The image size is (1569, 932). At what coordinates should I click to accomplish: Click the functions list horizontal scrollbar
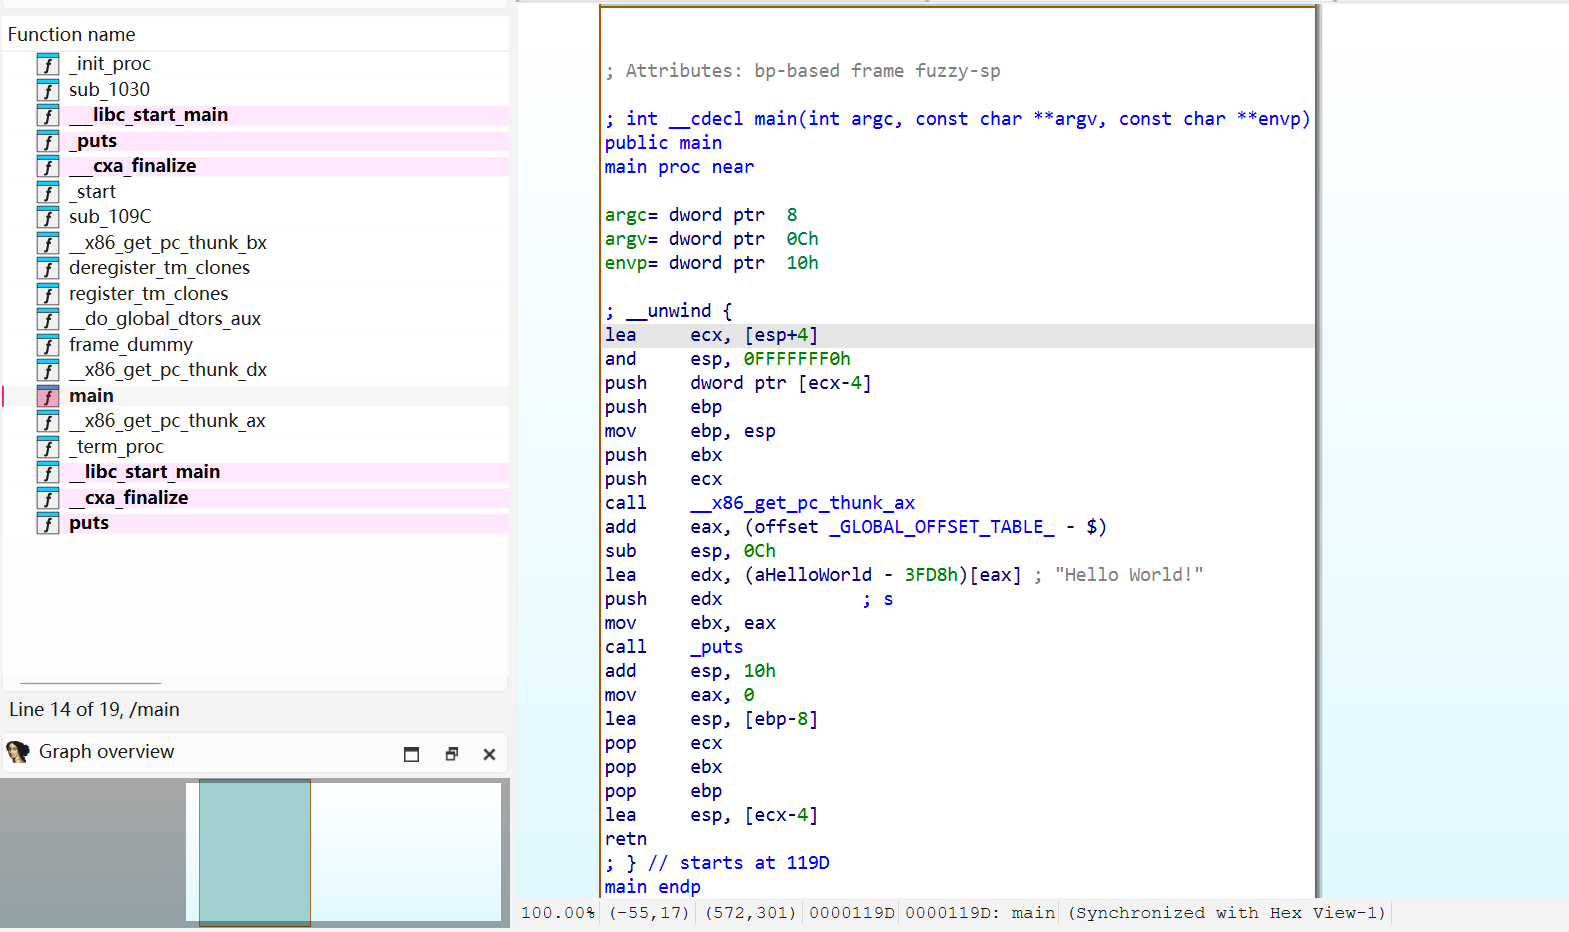tap(91, 683)
